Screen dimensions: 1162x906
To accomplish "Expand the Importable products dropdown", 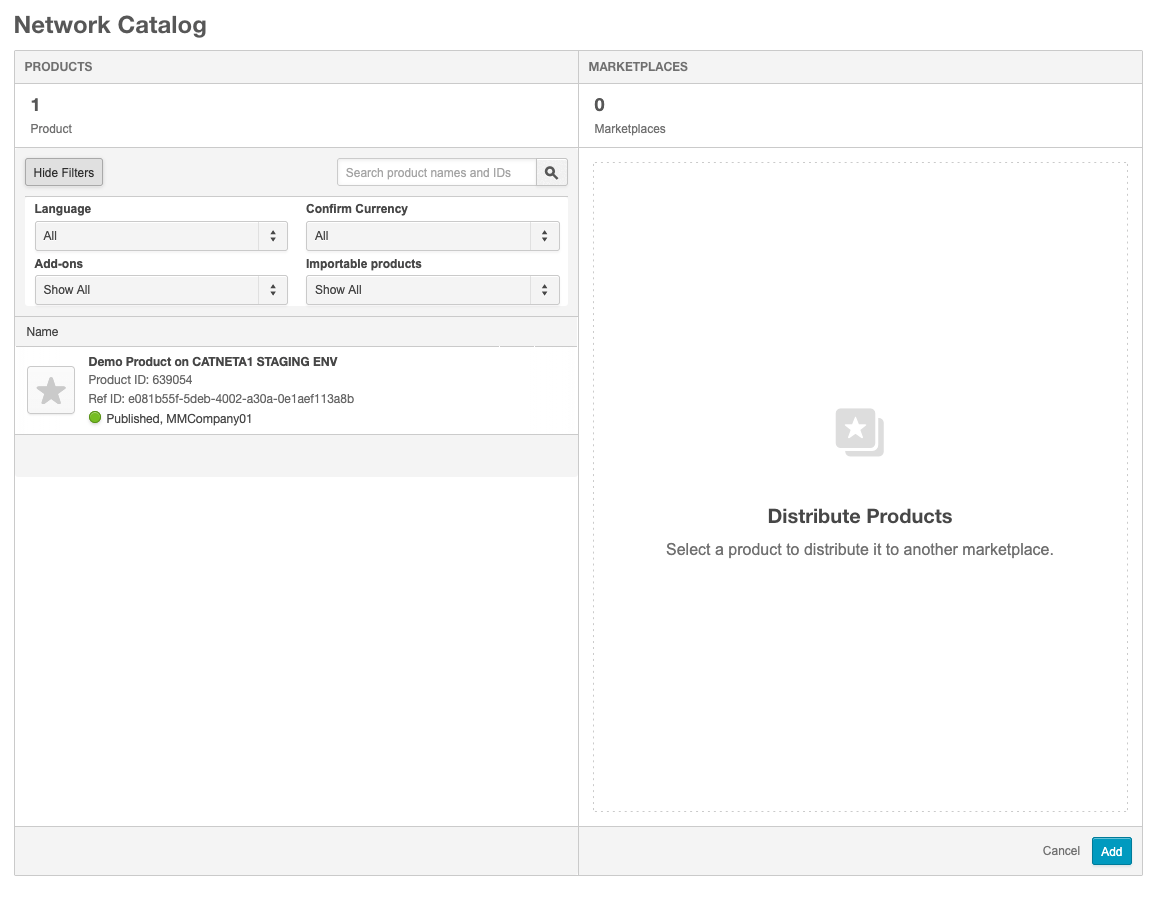I will (432, 290).
